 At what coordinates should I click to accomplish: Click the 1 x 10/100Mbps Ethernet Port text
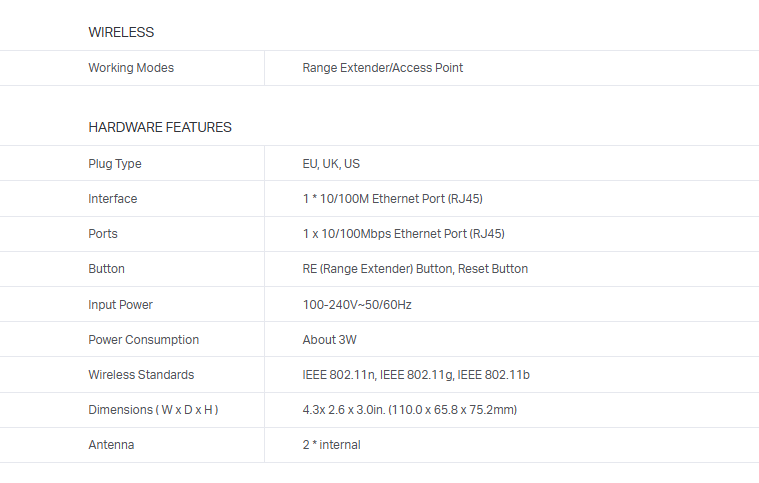pyautogui.click(x=403, y=234)
